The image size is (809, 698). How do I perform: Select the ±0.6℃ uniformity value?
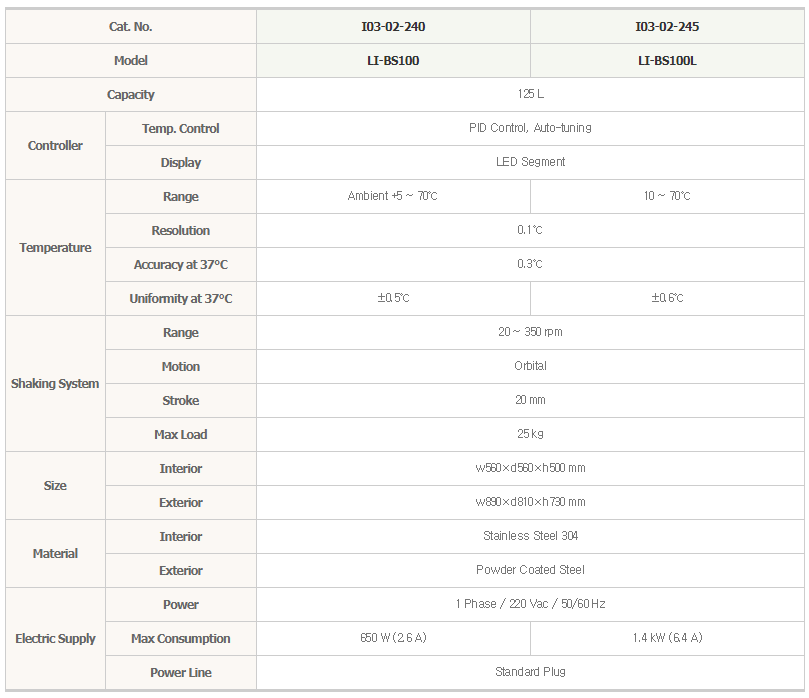(x=667, y=298)
